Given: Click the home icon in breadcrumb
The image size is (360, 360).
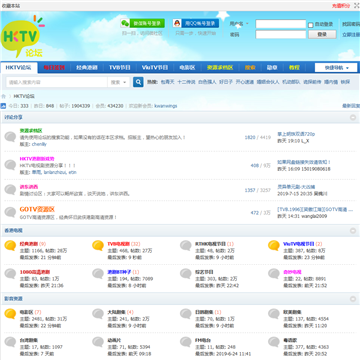Looking at the screenshot, I should [x=4, y=96].
